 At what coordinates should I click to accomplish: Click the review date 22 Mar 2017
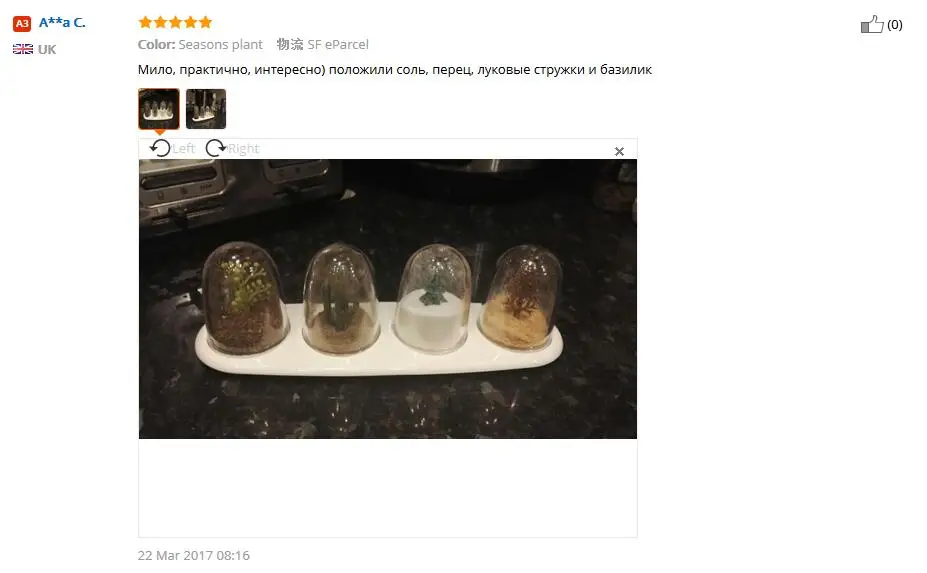[x=193, y=555]
